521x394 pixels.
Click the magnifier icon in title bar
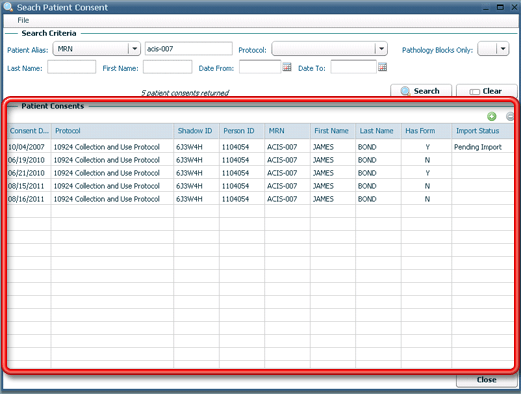[x=8, y=7]
